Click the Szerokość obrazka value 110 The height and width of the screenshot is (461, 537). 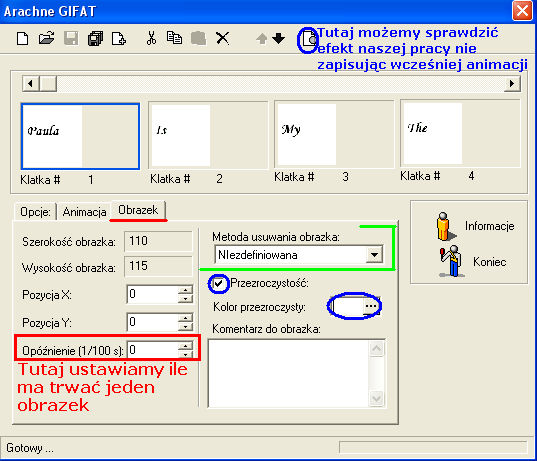(x=158, y=241)
